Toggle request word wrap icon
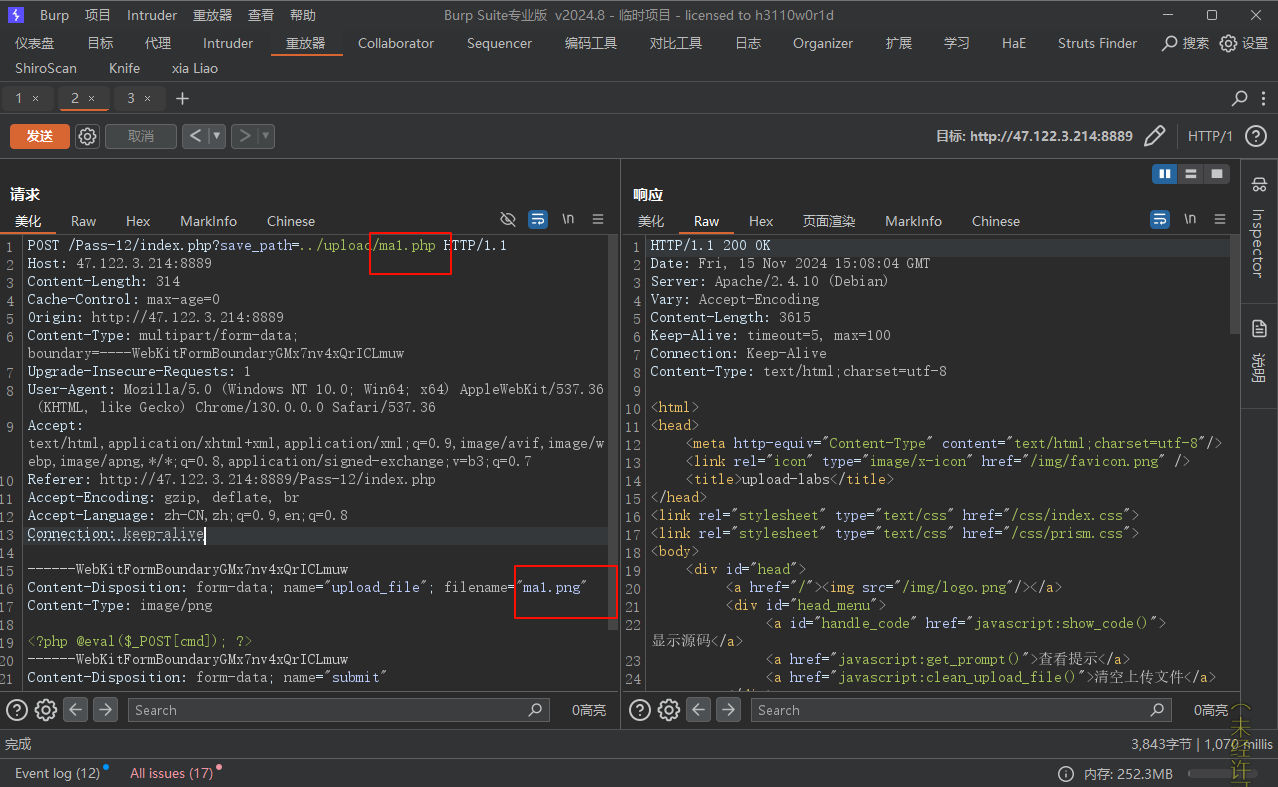The width and height of the screenshot is (1278, 787). point(538,219)
